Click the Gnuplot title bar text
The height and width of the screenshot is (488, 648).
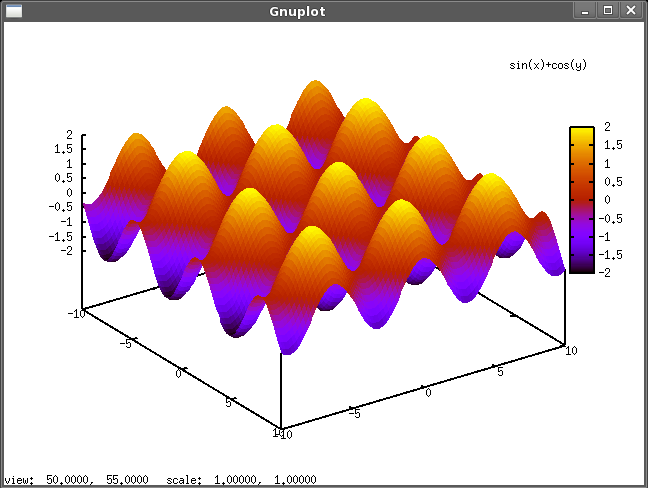pos(297,12)
